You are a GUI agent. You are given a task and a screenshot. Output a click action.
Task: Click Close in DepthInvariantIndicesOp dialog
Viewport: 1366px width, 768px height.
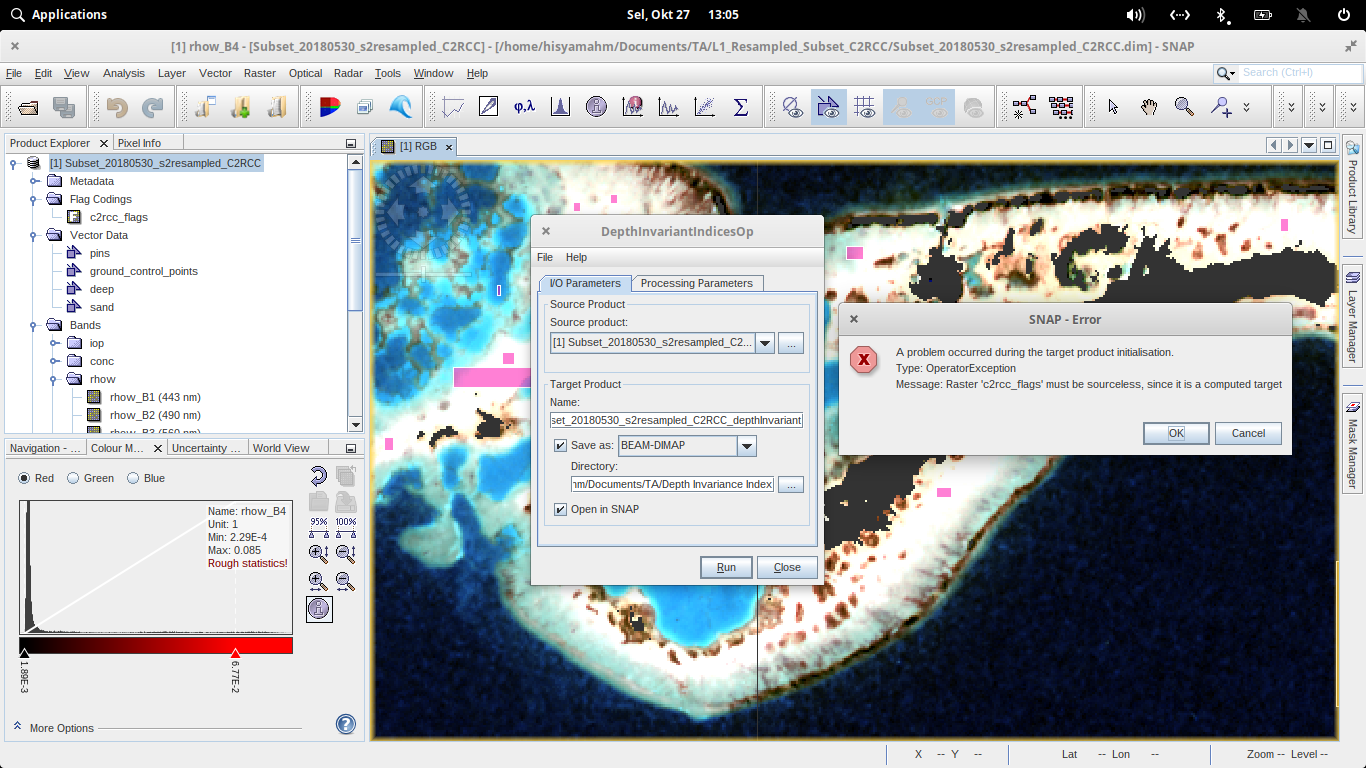787,567
